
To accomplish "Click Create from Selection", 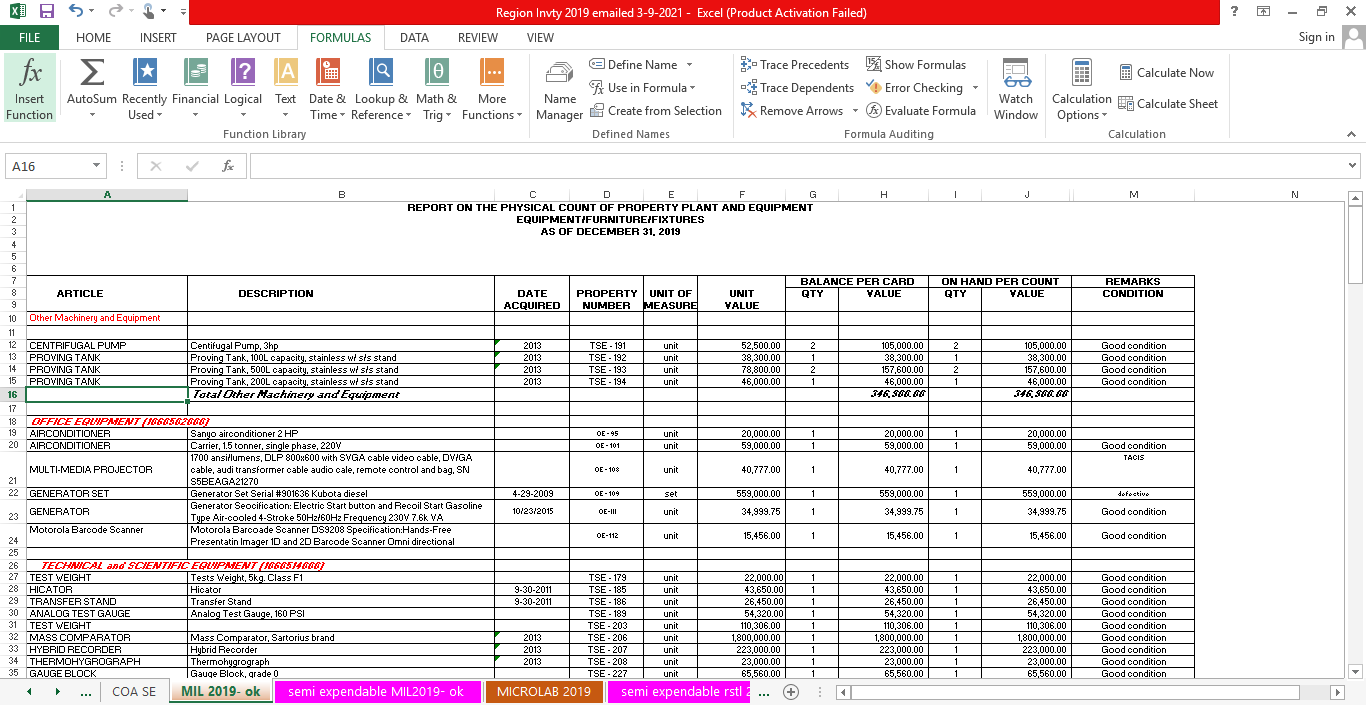I will click(655, 110).
